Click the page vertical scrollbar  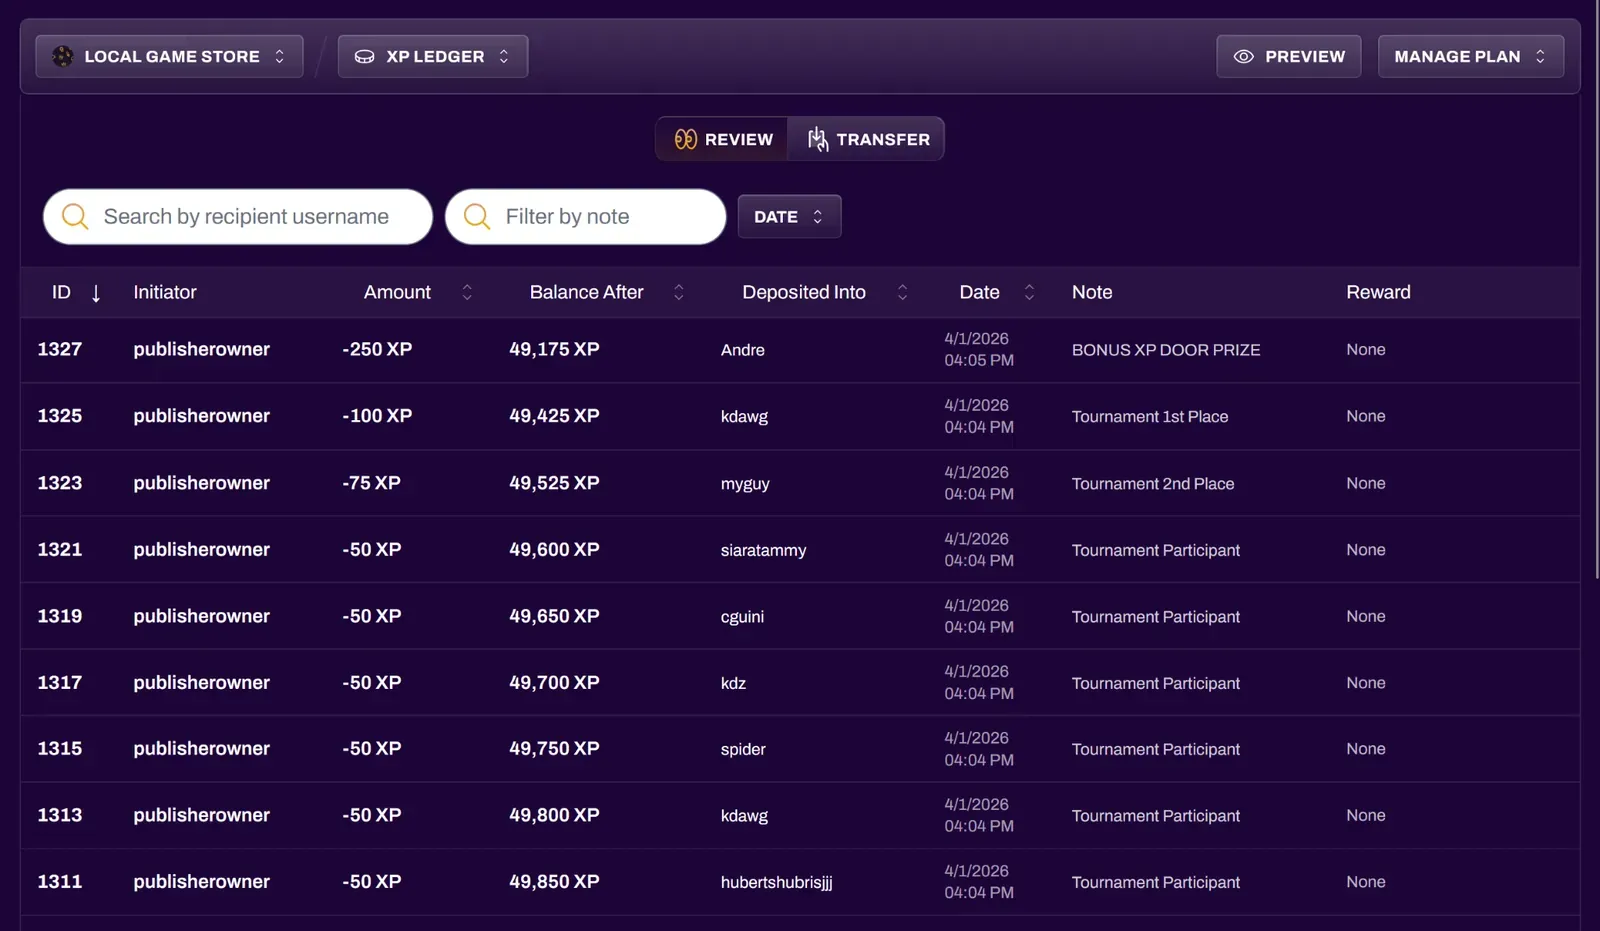(1596, 290)
